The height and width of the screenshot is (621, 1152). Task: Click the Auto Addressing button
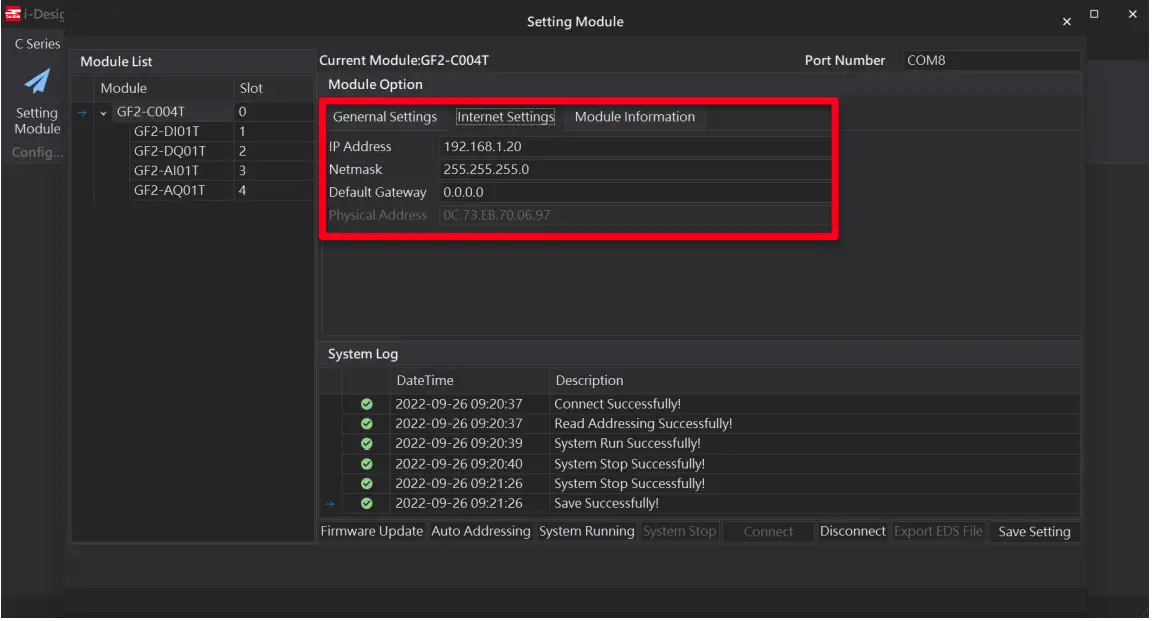pos(480,531)
